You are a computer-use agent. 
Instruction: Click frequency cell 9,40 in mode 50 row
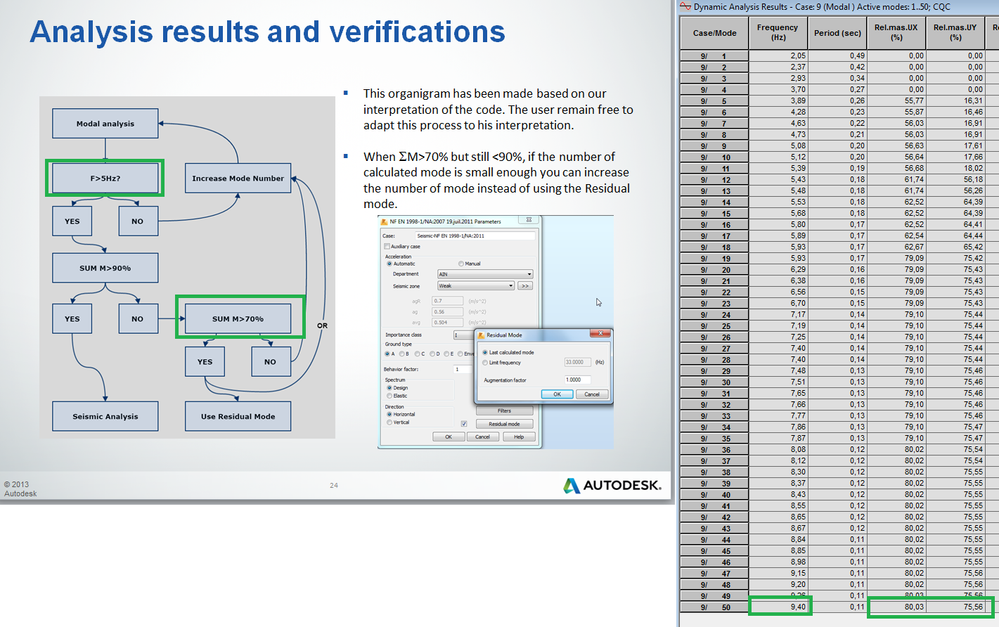pyautogui.click(x=779, y=607)
